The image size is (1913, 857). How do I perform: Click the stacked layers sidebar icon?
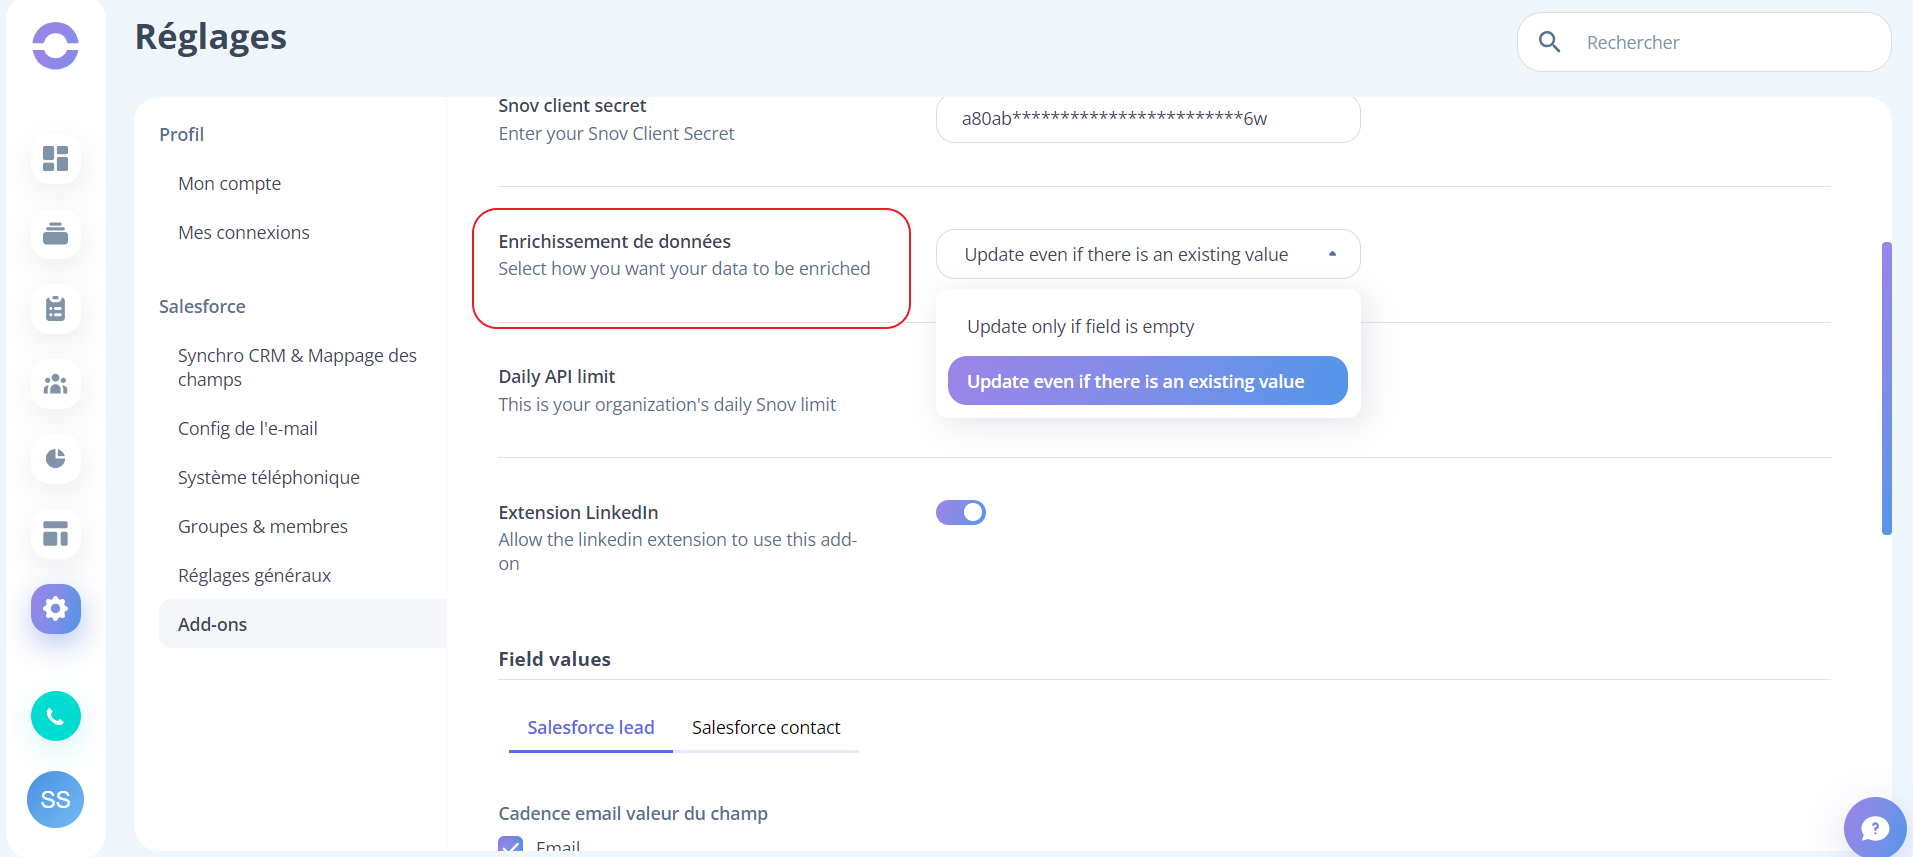coord(56,234)
